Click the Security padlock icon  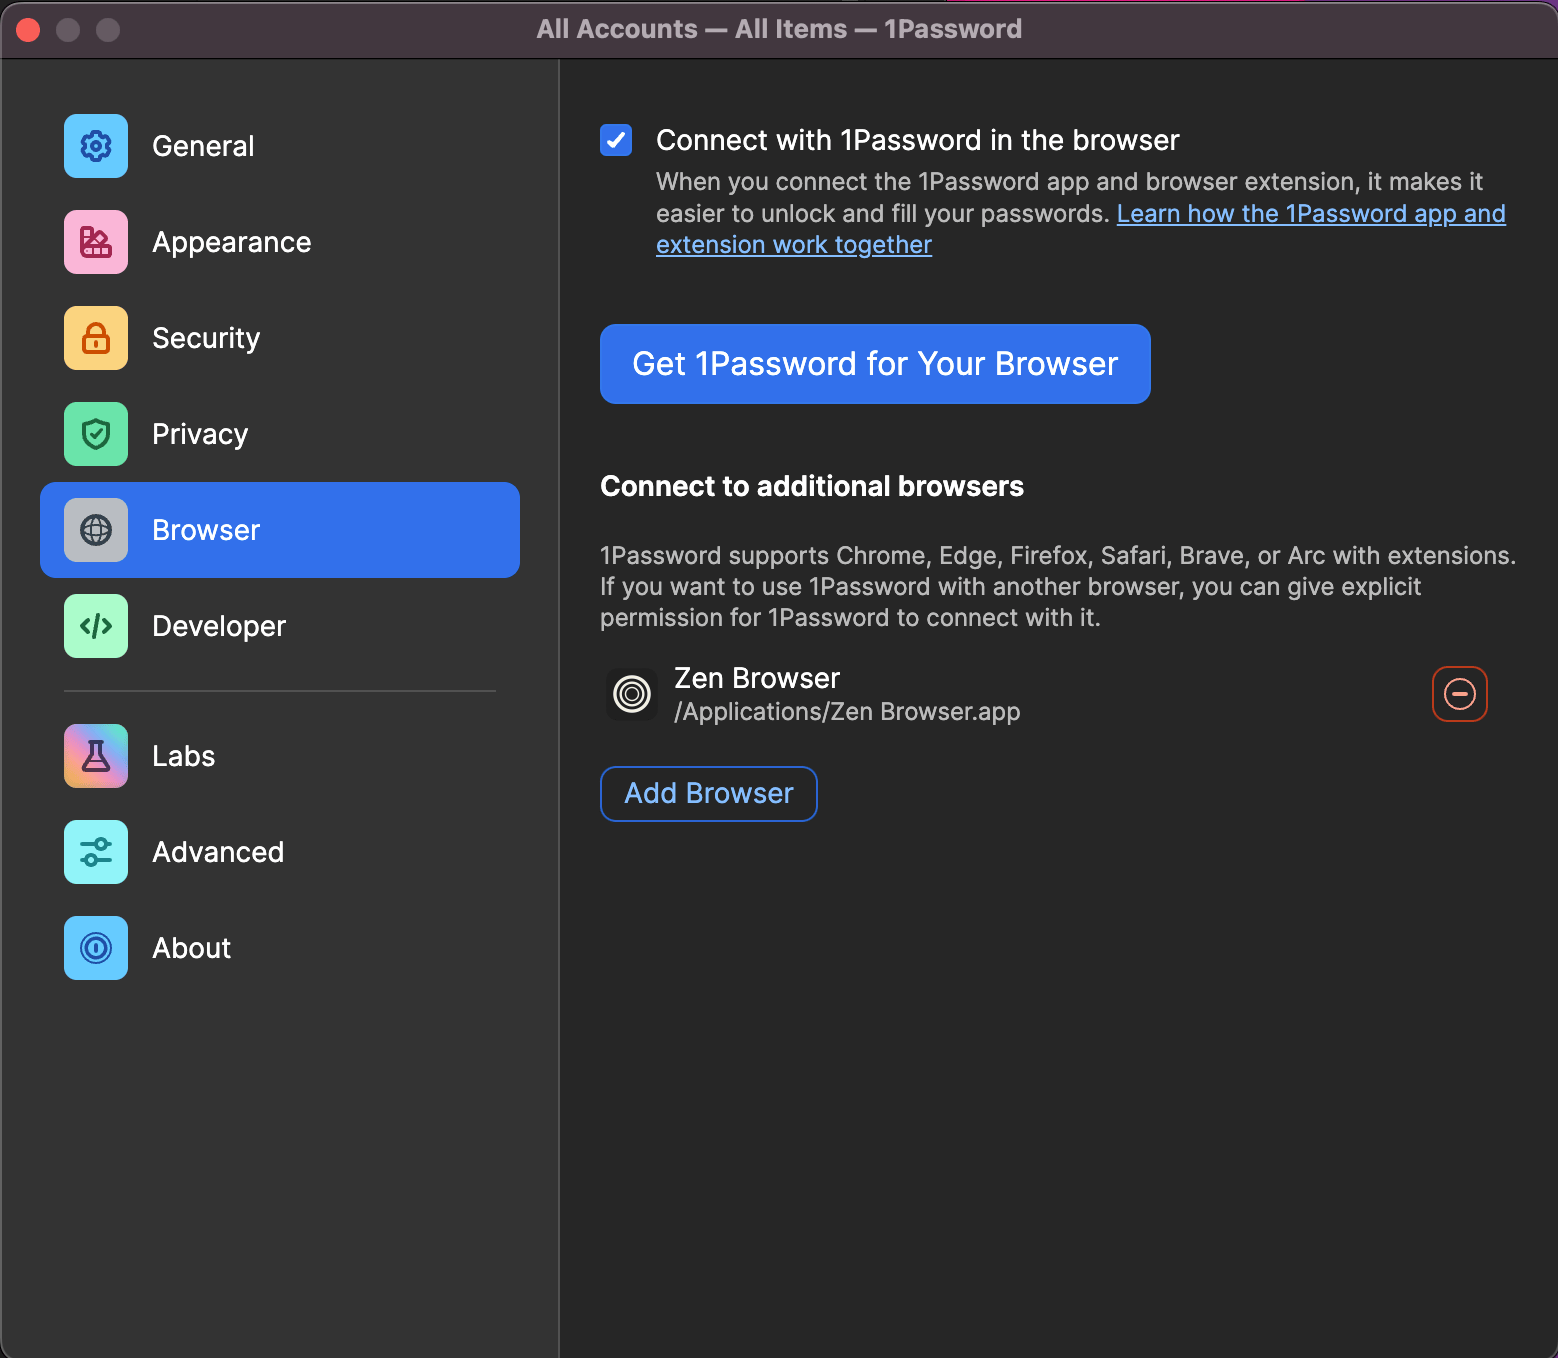96,338
